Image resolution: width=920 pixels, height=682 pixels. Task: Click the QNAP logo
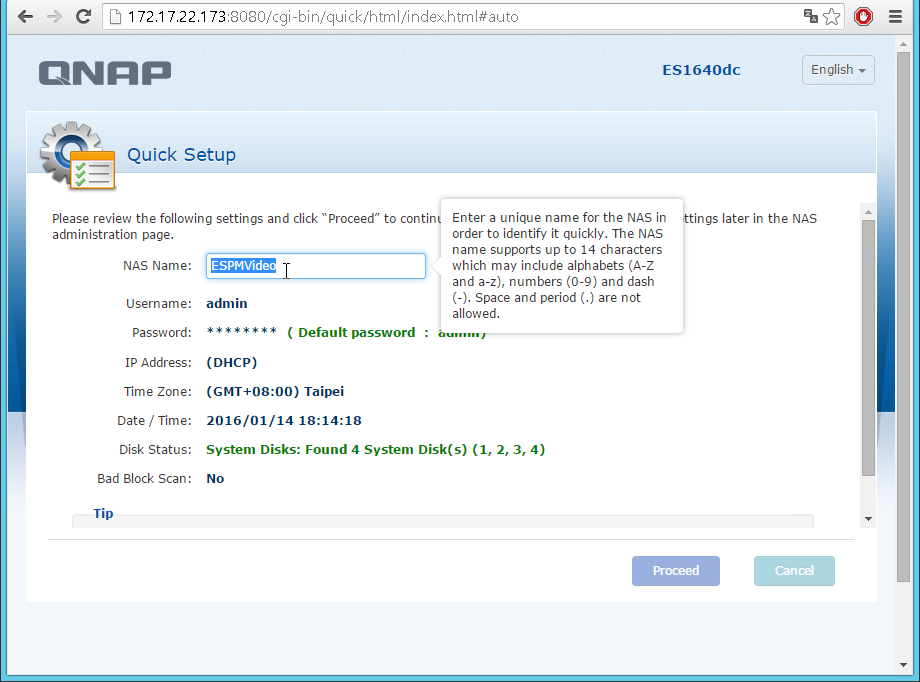pyautogui.click(x=105, y=72)
